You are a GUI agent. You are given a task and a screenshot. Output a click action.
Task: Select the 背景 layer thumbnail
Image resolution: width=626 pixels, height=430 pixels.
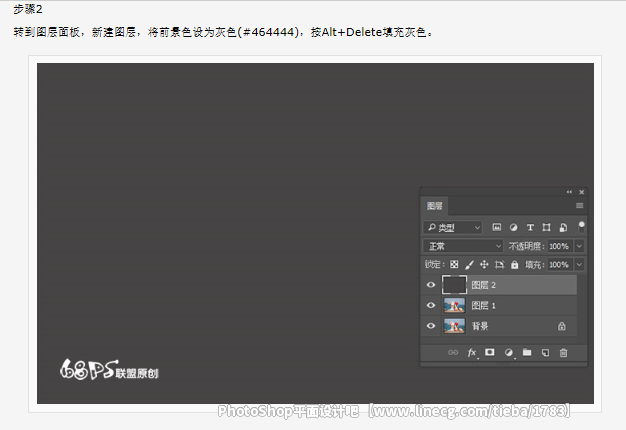(454, 326)
